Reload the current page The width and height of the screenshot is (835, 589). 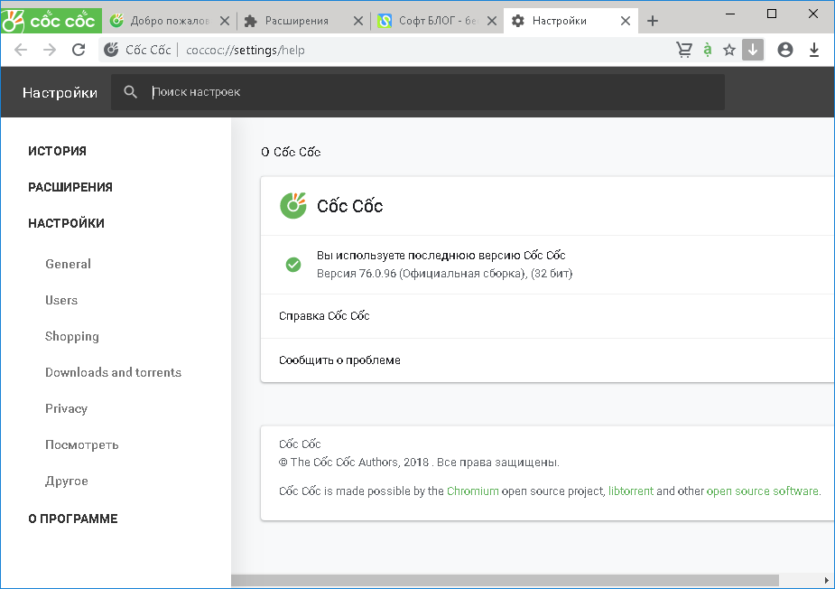pos(79,50)
